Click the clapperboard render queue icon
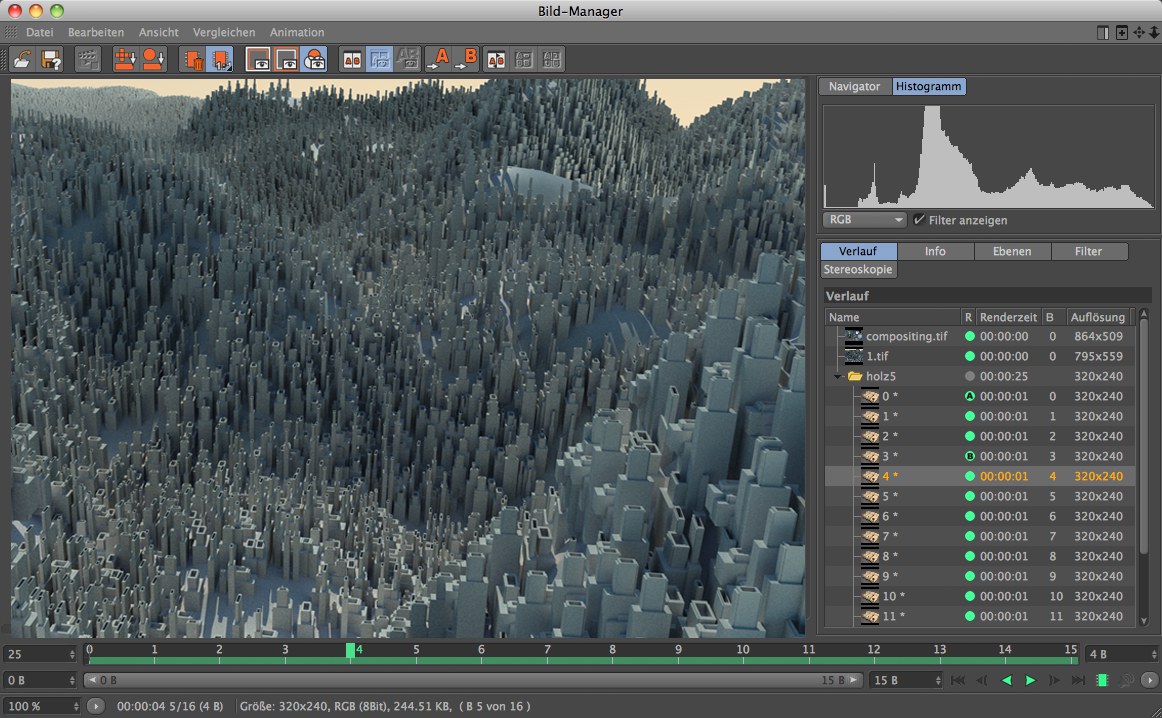 coord(88,59)
